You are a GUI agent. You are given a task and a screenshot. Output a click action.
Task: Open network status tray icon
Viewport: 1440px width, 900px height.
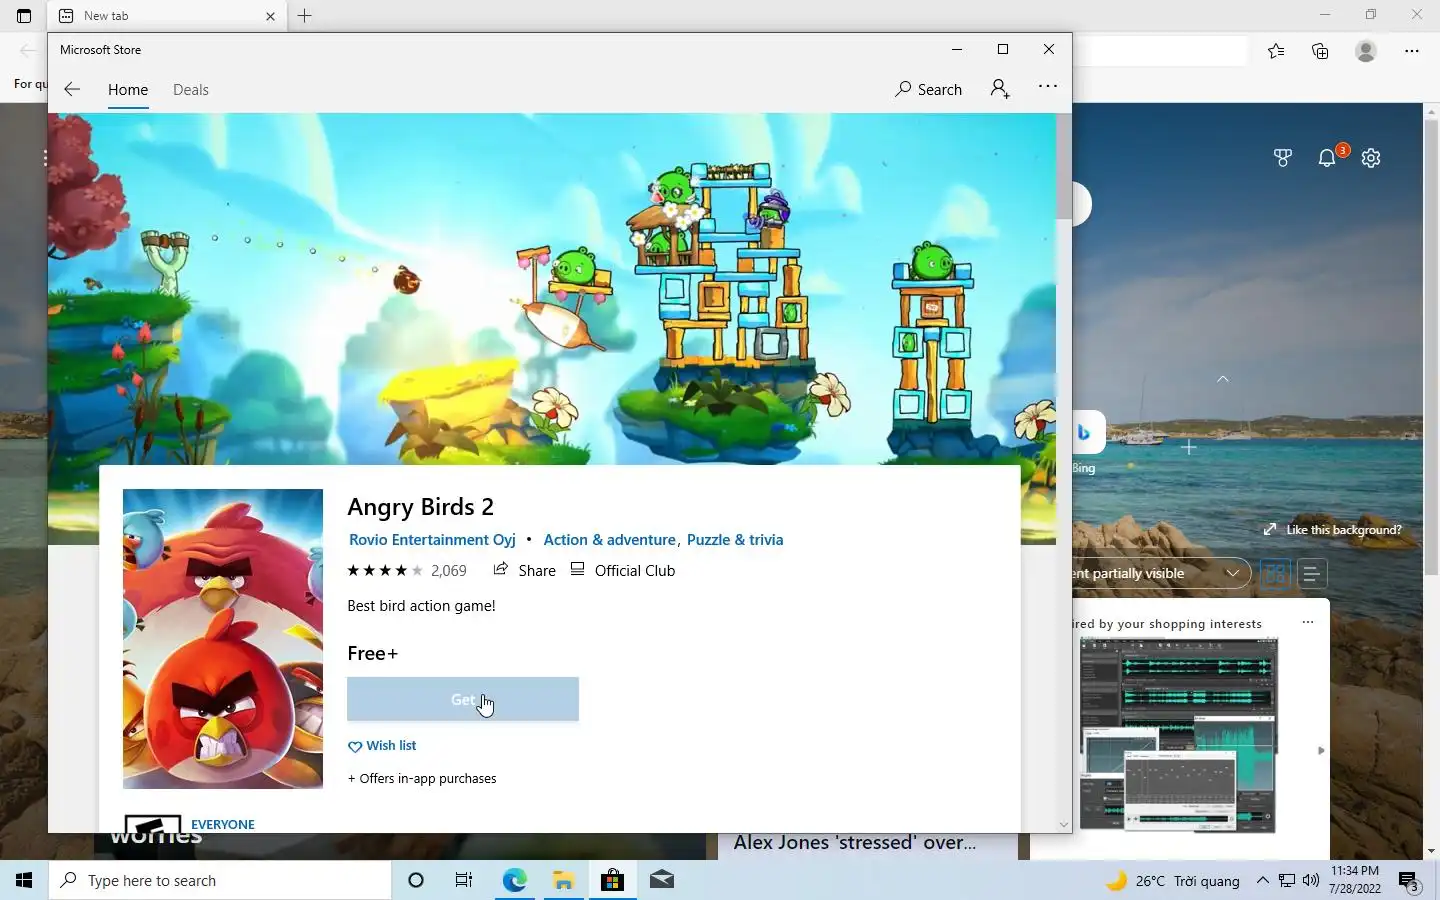1287,881
